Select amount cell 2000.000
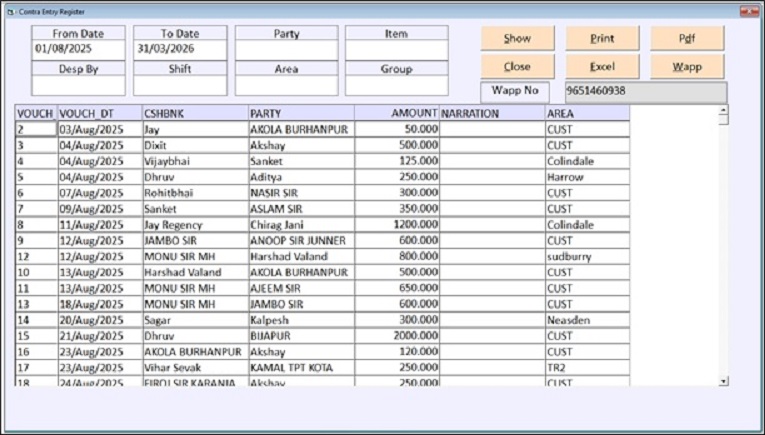 [x=397, y=336]
